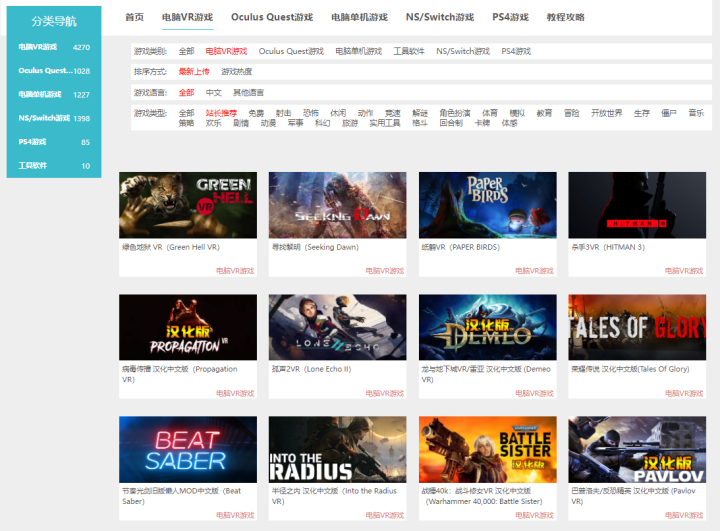Choose 工具软件 in the sidebar list

tap(32, 166)
